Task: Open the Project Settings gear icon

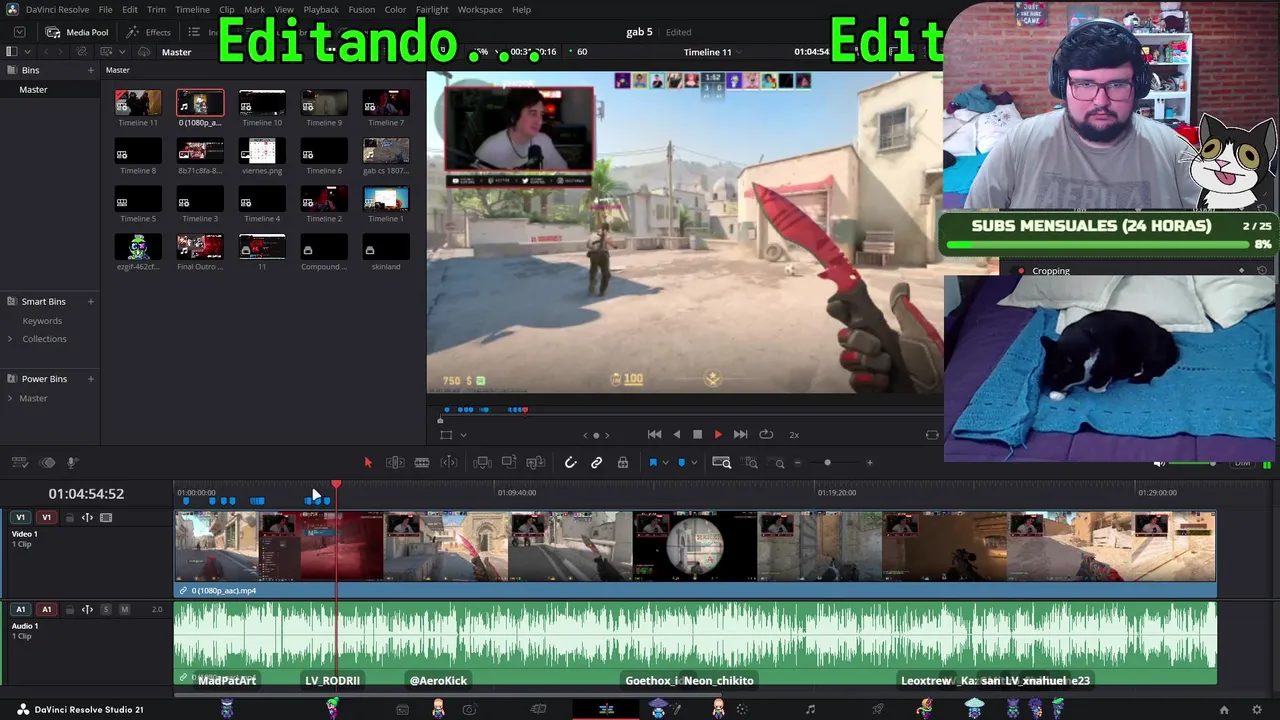Action: point(1257,710)
